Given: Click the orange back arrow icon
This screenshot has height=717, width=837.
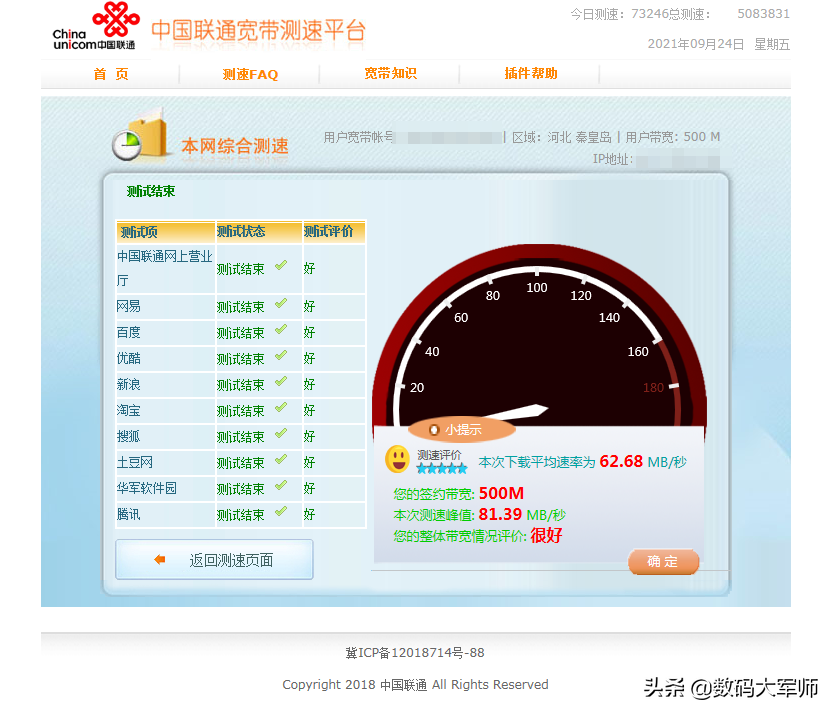Looking at the screenshot, I should (x=159, y=560).
